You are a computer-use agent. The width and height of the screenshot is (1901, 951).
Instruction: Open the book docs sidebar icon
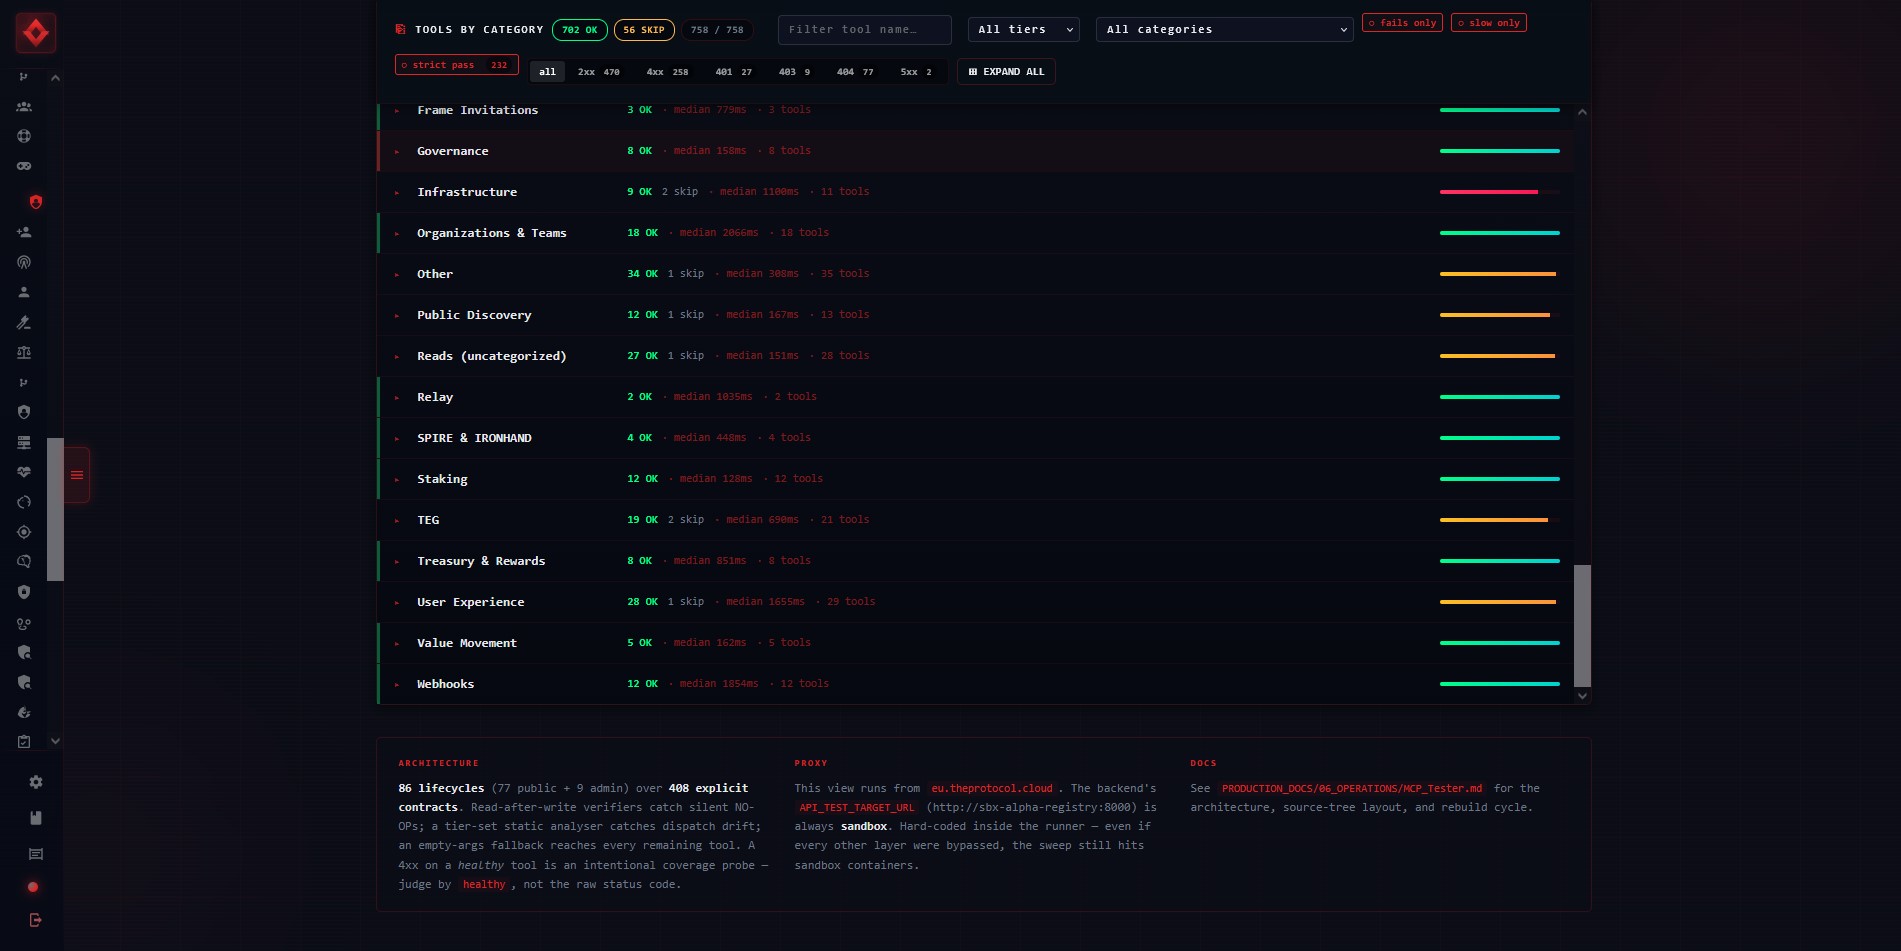pyautogui.click(x=36, y=818)
